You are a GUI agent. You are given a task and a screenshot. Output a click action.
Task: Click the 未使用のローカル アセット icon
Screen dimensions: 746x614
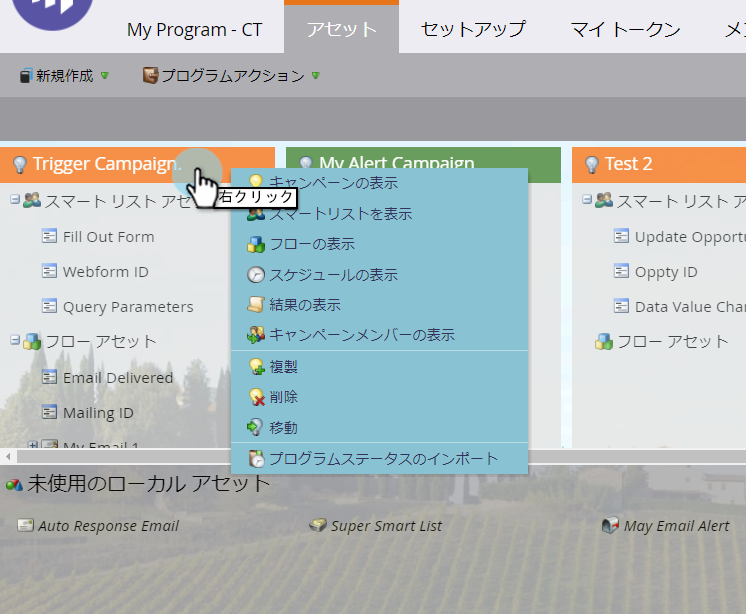coord(14,485)
